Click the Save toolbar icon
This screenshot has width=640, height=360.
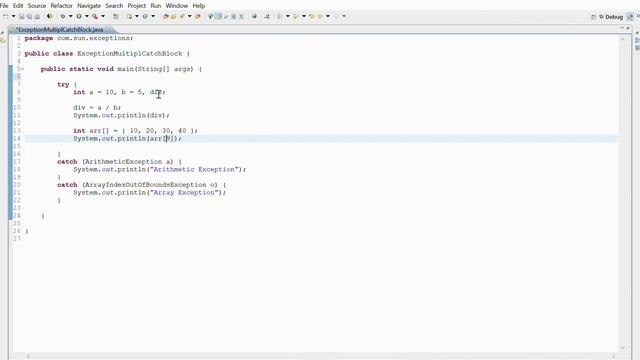(x=22, y=16)
